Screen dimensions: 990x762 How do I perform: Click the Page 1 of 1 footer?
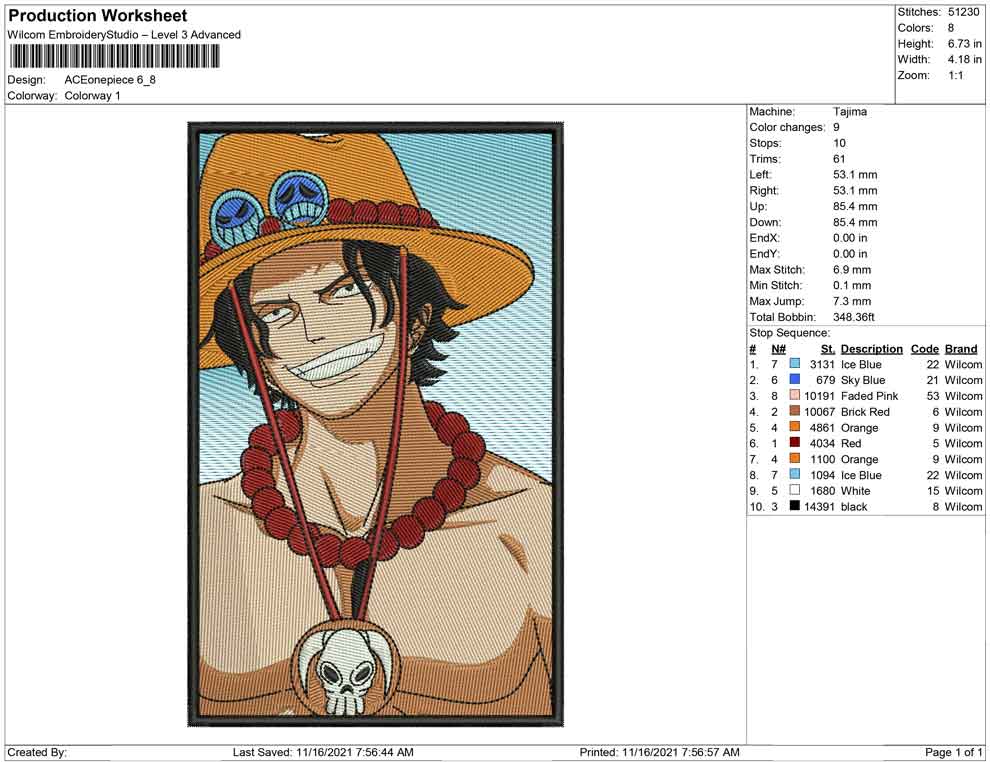(954, 752)
